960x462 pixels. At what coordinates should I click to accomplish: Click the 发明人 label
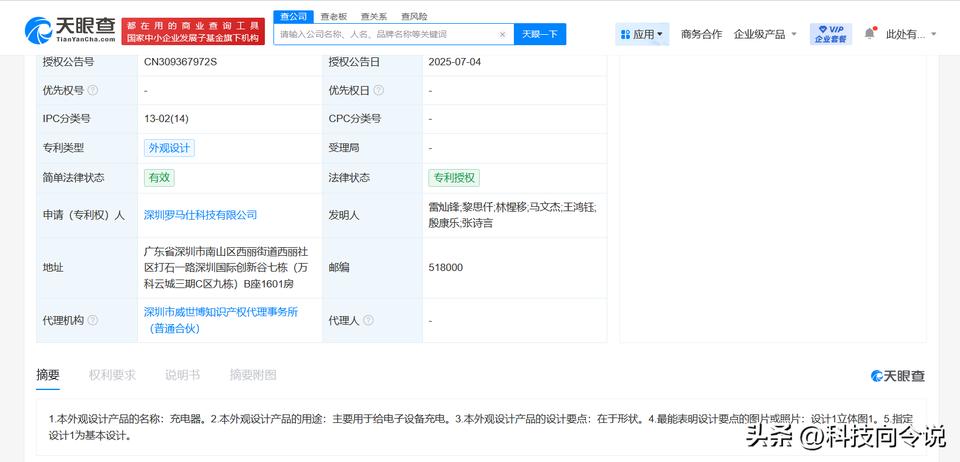[344, 215]
